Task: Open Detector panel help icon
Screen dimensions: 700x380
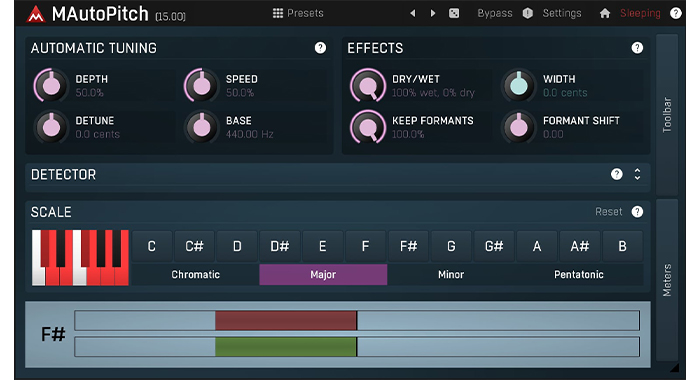Action: tap(617, 174)
